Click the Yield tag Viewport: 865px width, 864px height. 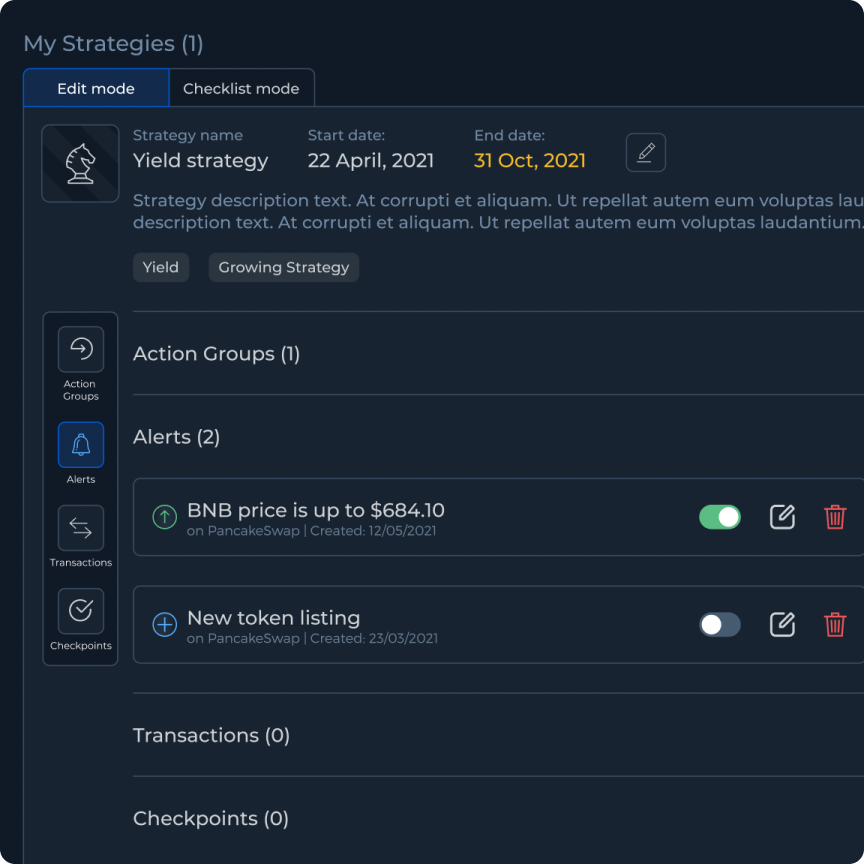(161, 267)
